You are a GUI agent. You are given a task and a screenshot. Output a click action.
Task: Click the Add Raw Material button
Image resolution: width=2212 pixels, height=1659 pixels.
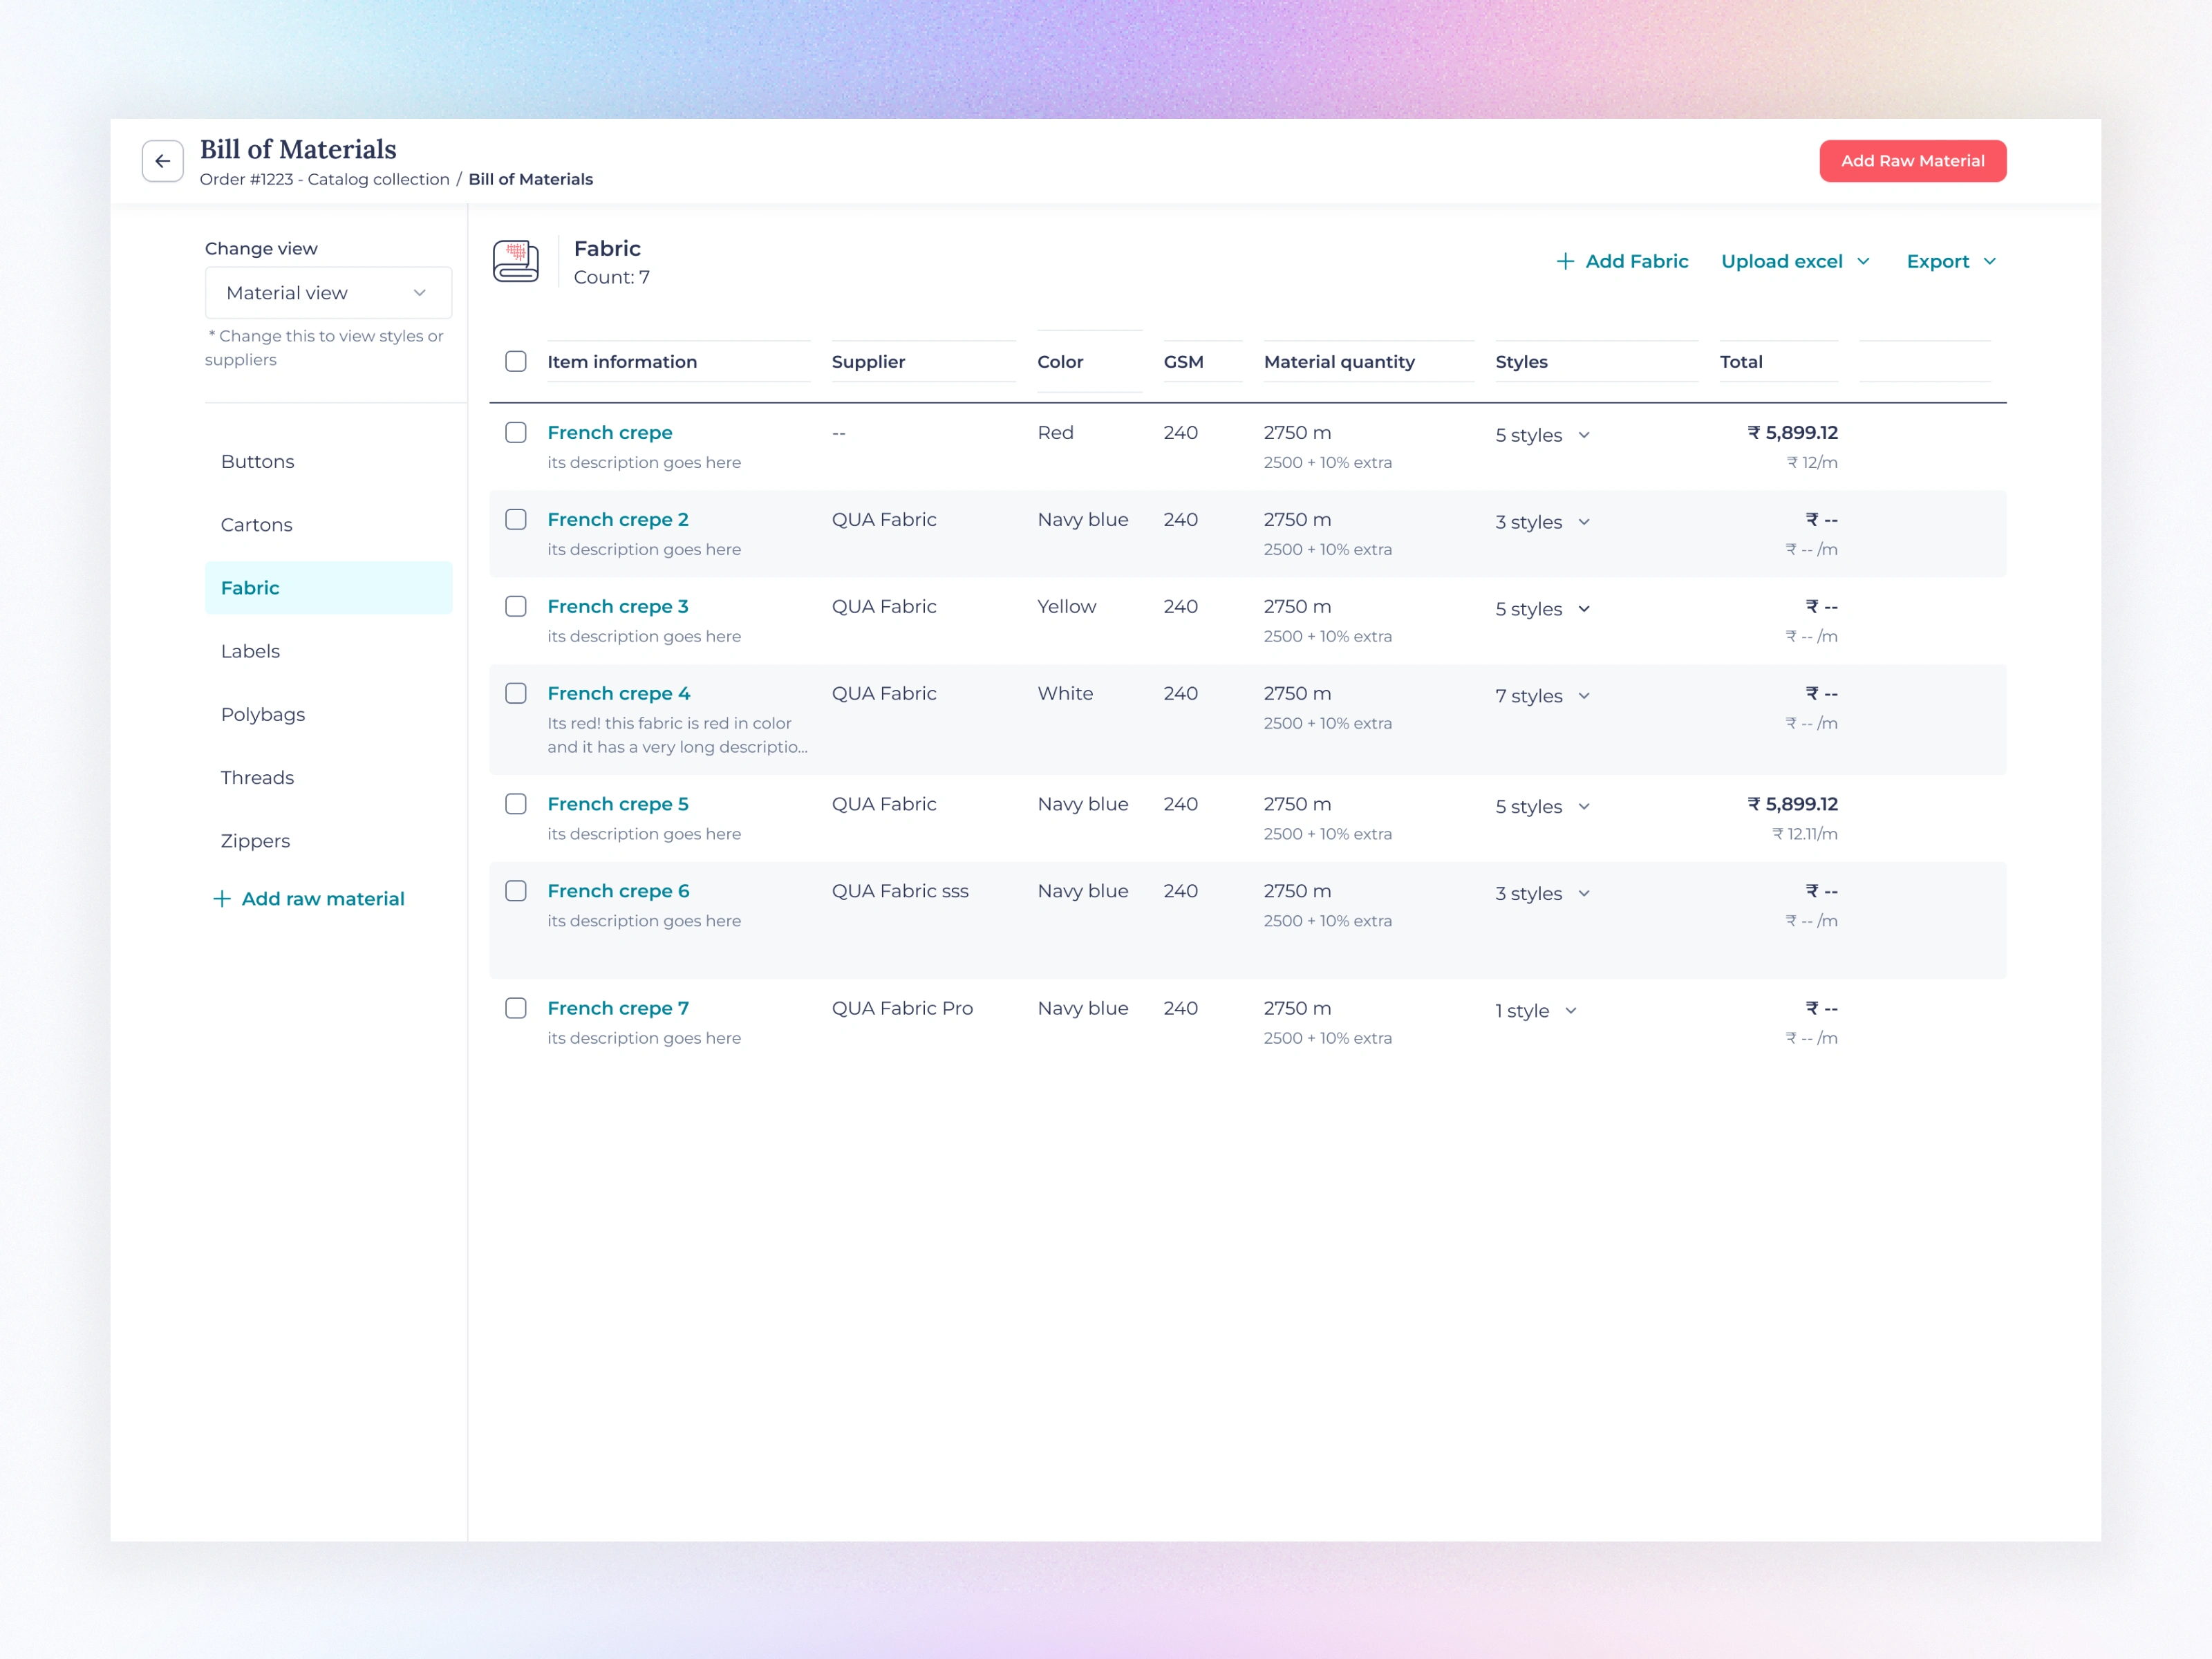point(1911,161)
